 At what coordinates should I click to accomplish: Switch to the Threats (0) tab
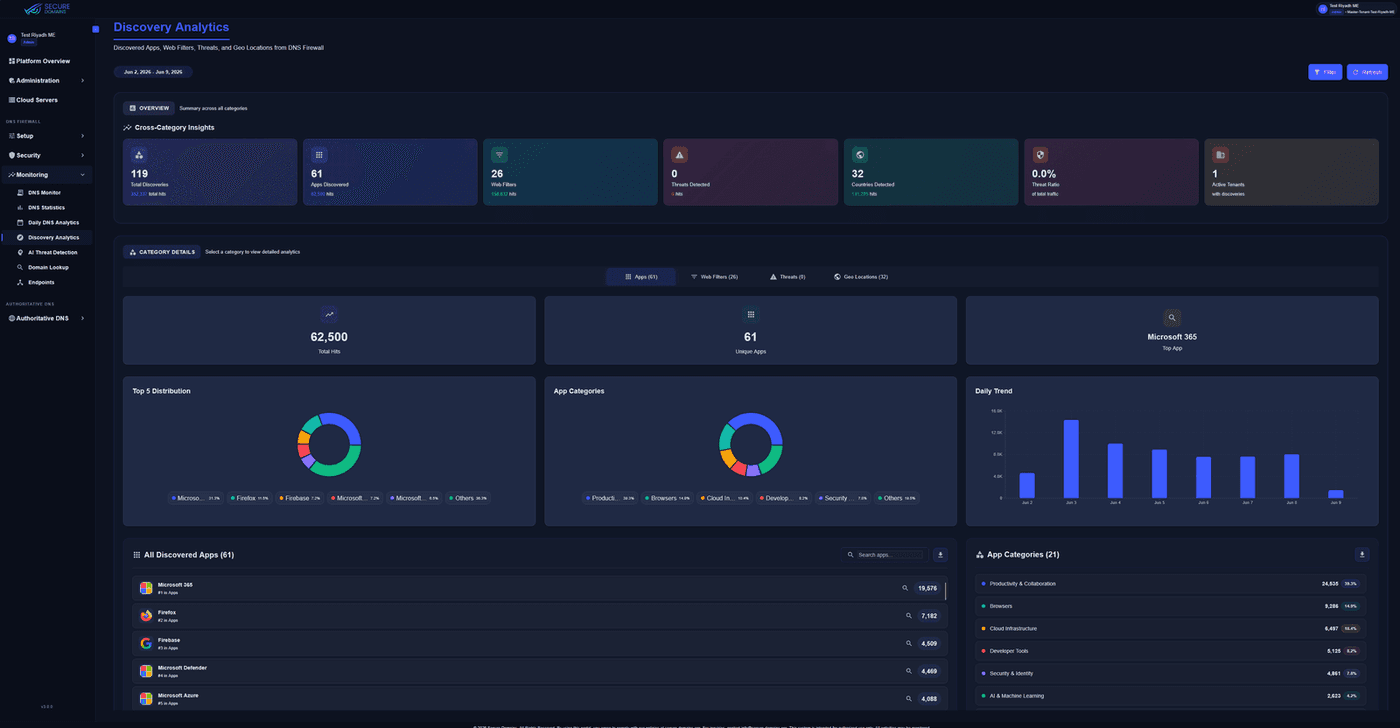coord(787,277)
